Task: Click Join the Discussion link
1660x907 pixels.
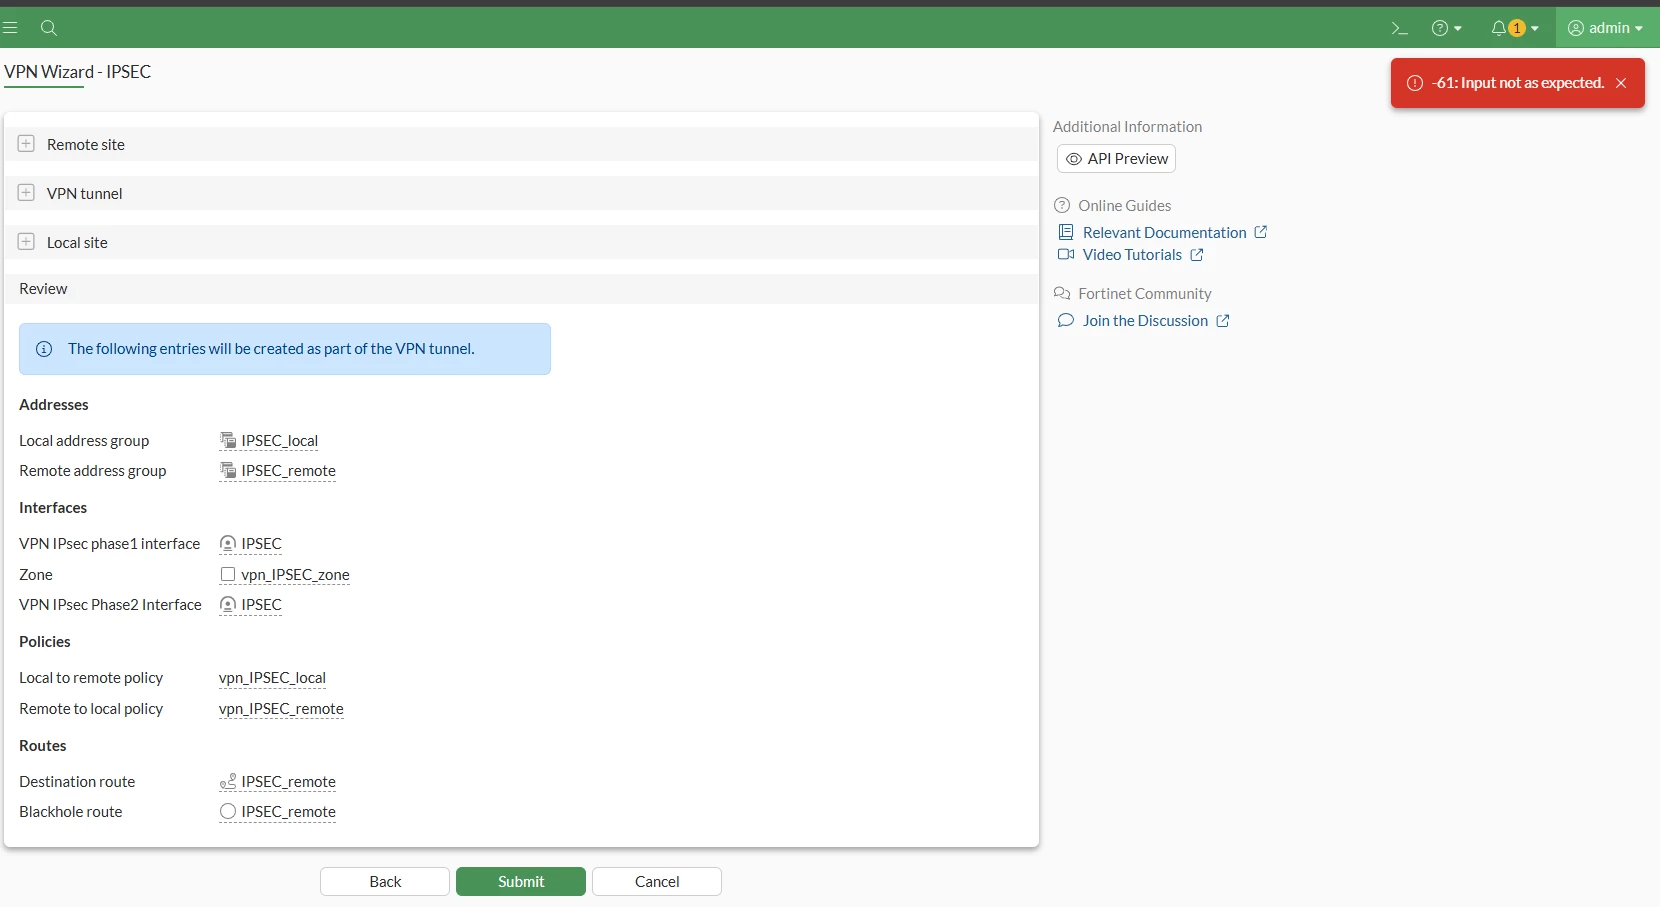Action: [1145, 321]
